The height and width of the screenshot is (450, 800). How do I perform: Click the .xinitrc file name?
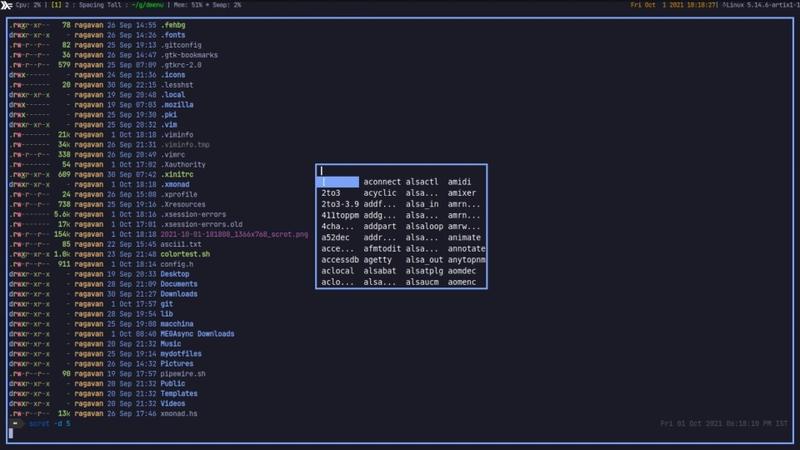tap(177, 174)
